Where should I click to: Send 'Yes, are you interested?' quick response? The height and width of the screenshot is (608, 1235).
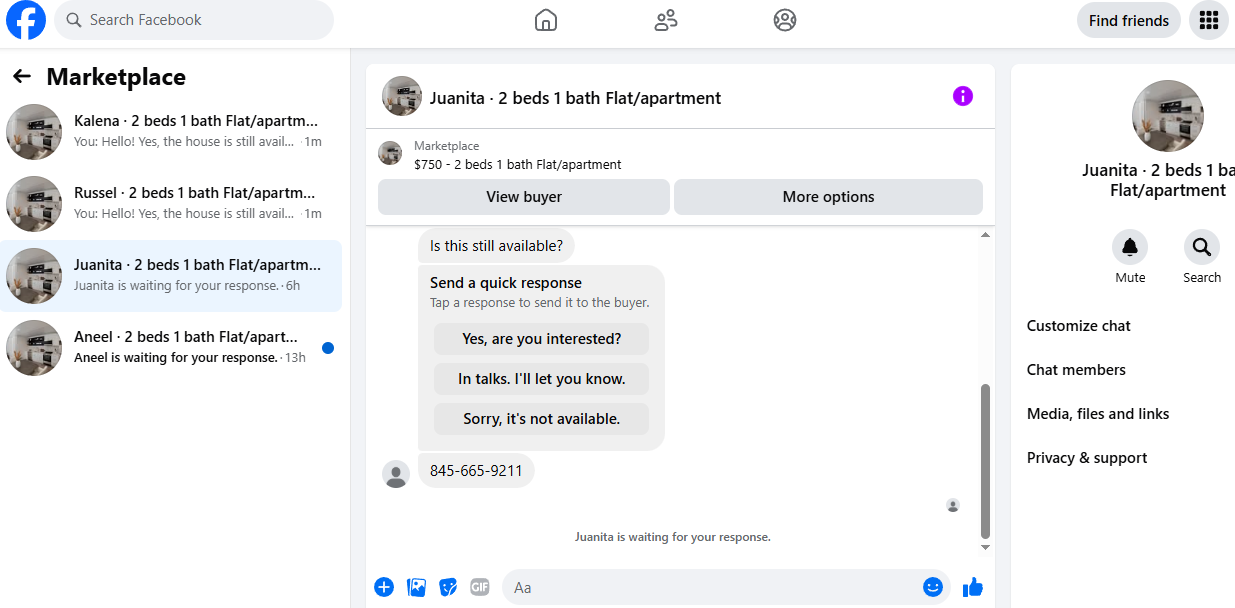[541, 339]
